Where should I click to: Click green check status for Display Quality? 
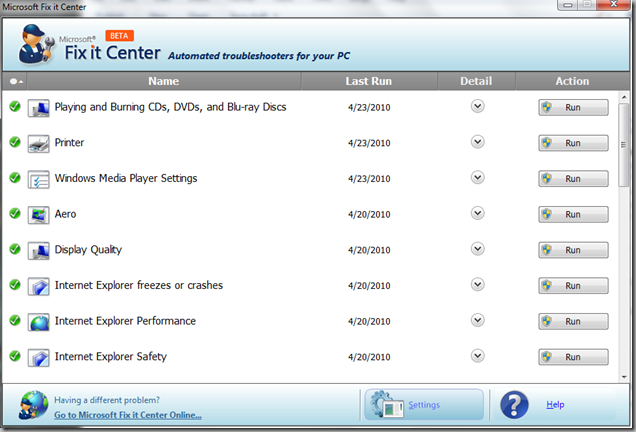15,249
